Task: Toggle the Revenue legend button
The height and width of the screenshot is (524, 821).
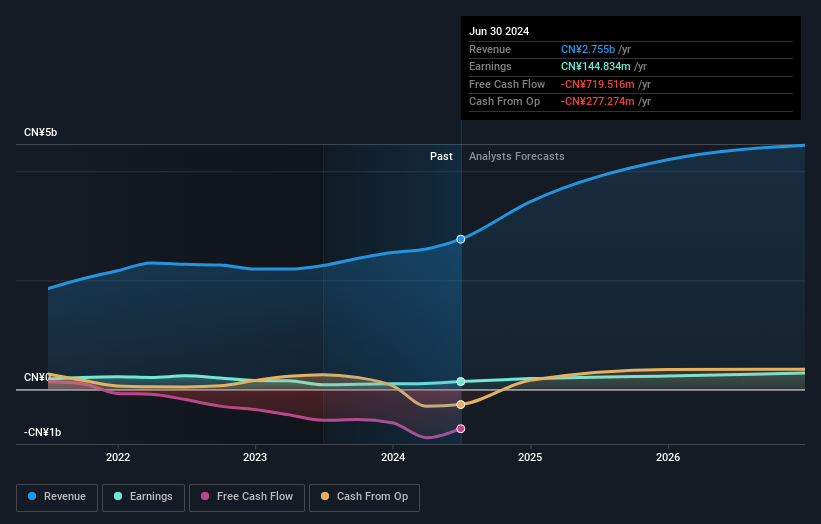Action: click(x=57, y=497)
